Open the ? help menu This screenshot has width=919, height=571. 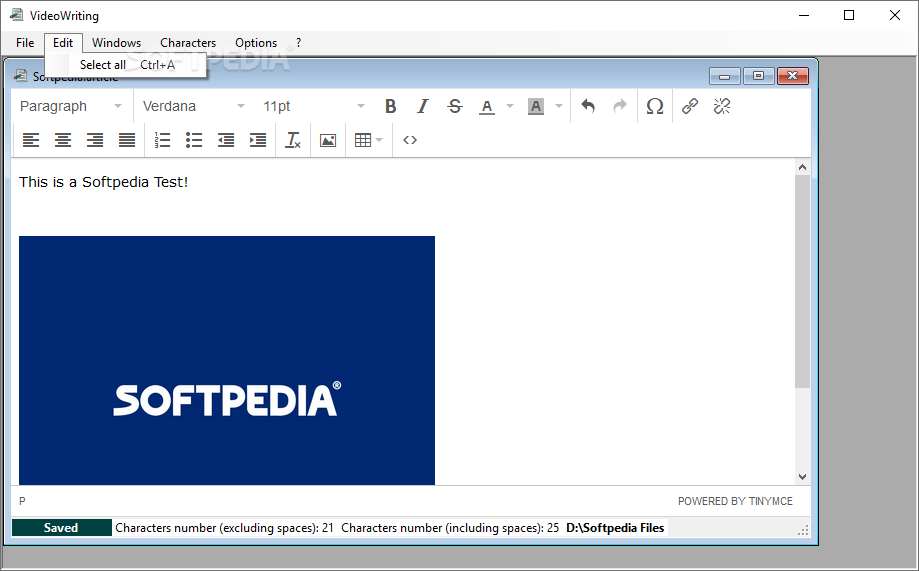[x=298, y=43]
